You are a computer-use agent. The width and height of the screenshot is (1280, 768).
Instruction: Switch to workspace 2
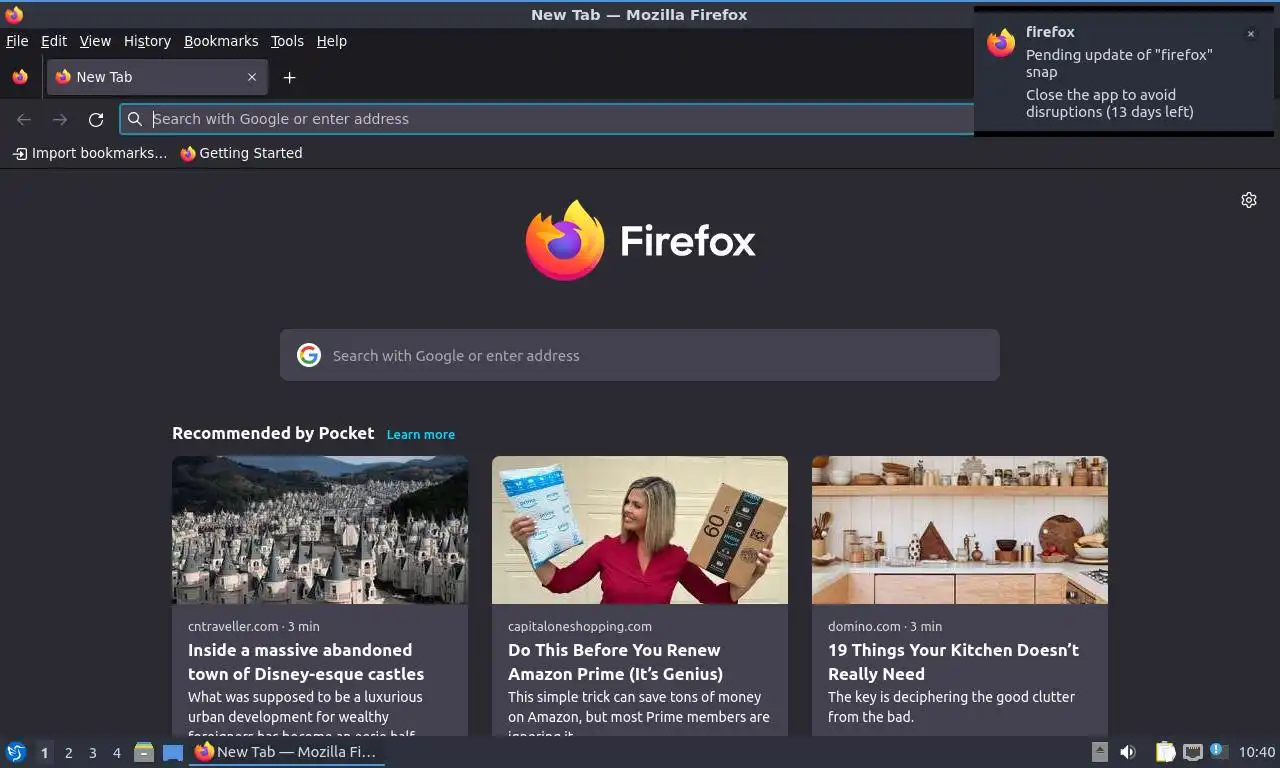pos(68,753)
